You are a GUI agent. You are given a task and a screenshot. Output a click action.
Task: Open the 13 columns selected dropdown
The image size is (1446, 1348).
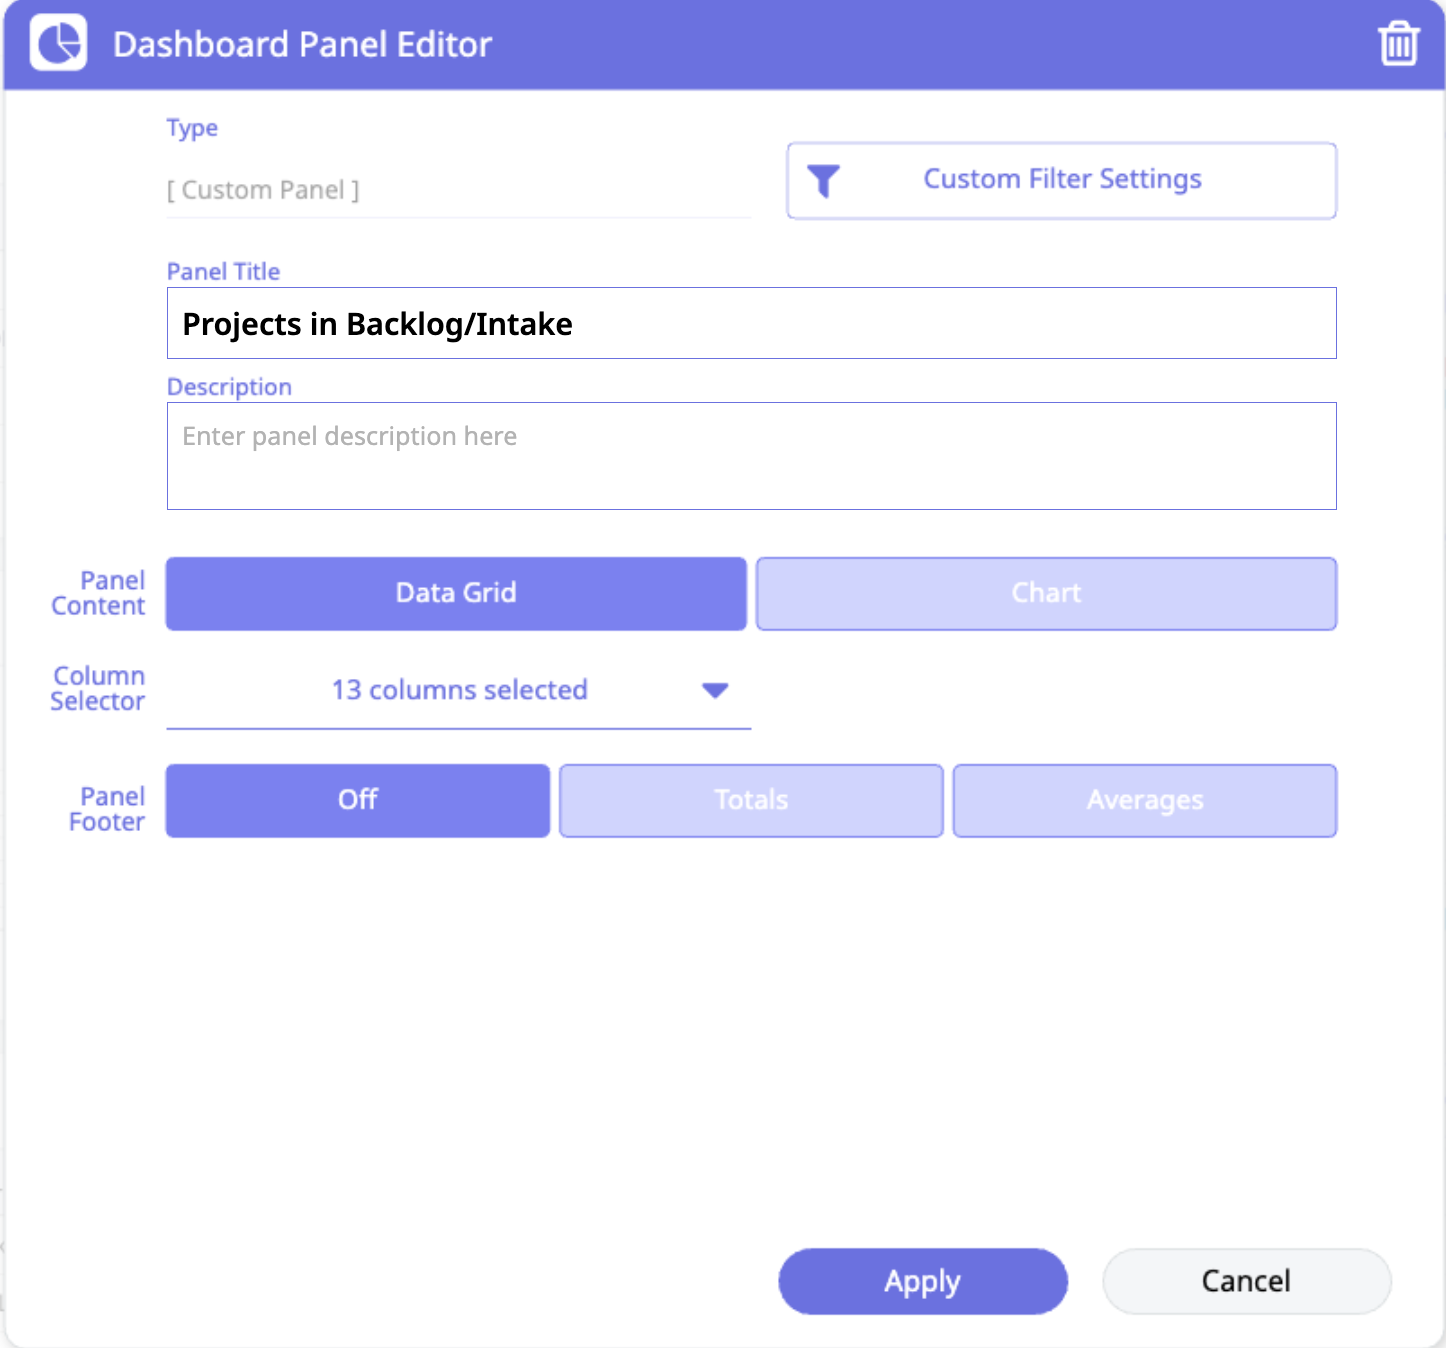click(459, 690)
